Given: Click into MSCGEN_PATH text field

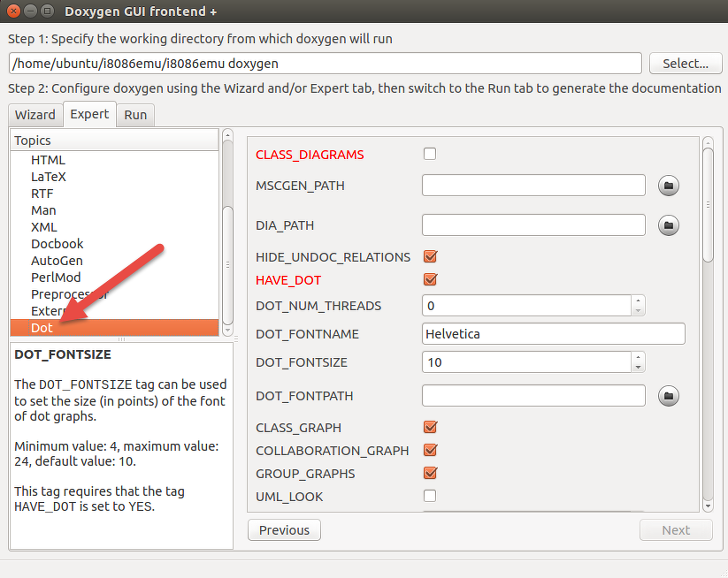Looking at the screenshot, I should tap(533, 185).
